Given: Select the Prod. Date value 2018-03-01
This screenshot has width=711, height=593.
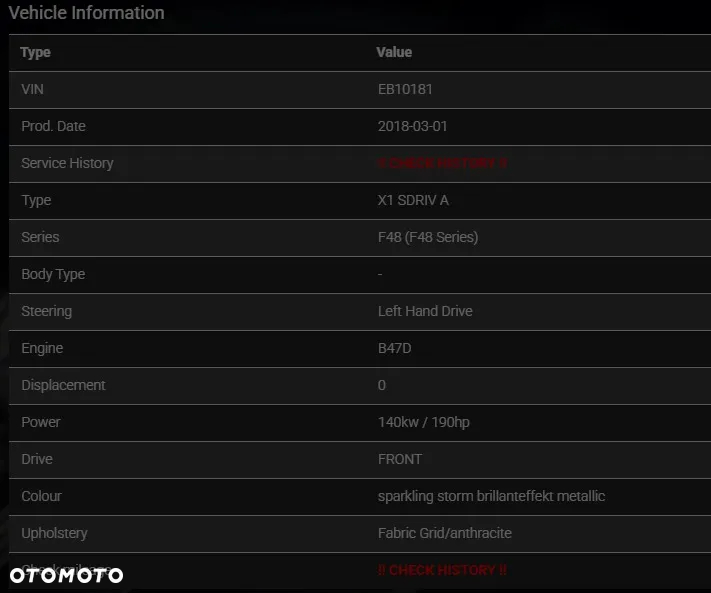Looking at the screenshot, I should pos(413,126).
